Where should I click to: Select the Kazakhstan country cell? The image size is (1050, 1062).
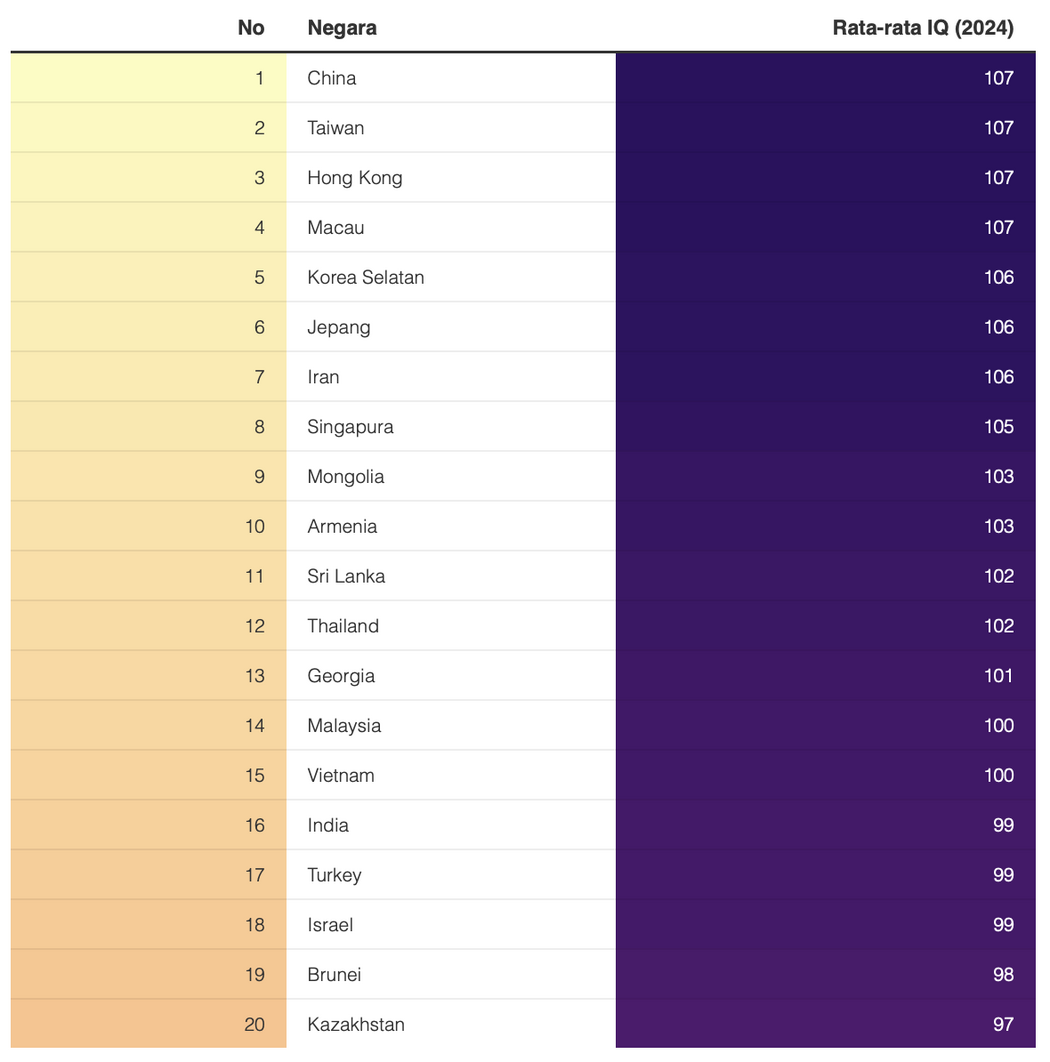coord(451,1024)
